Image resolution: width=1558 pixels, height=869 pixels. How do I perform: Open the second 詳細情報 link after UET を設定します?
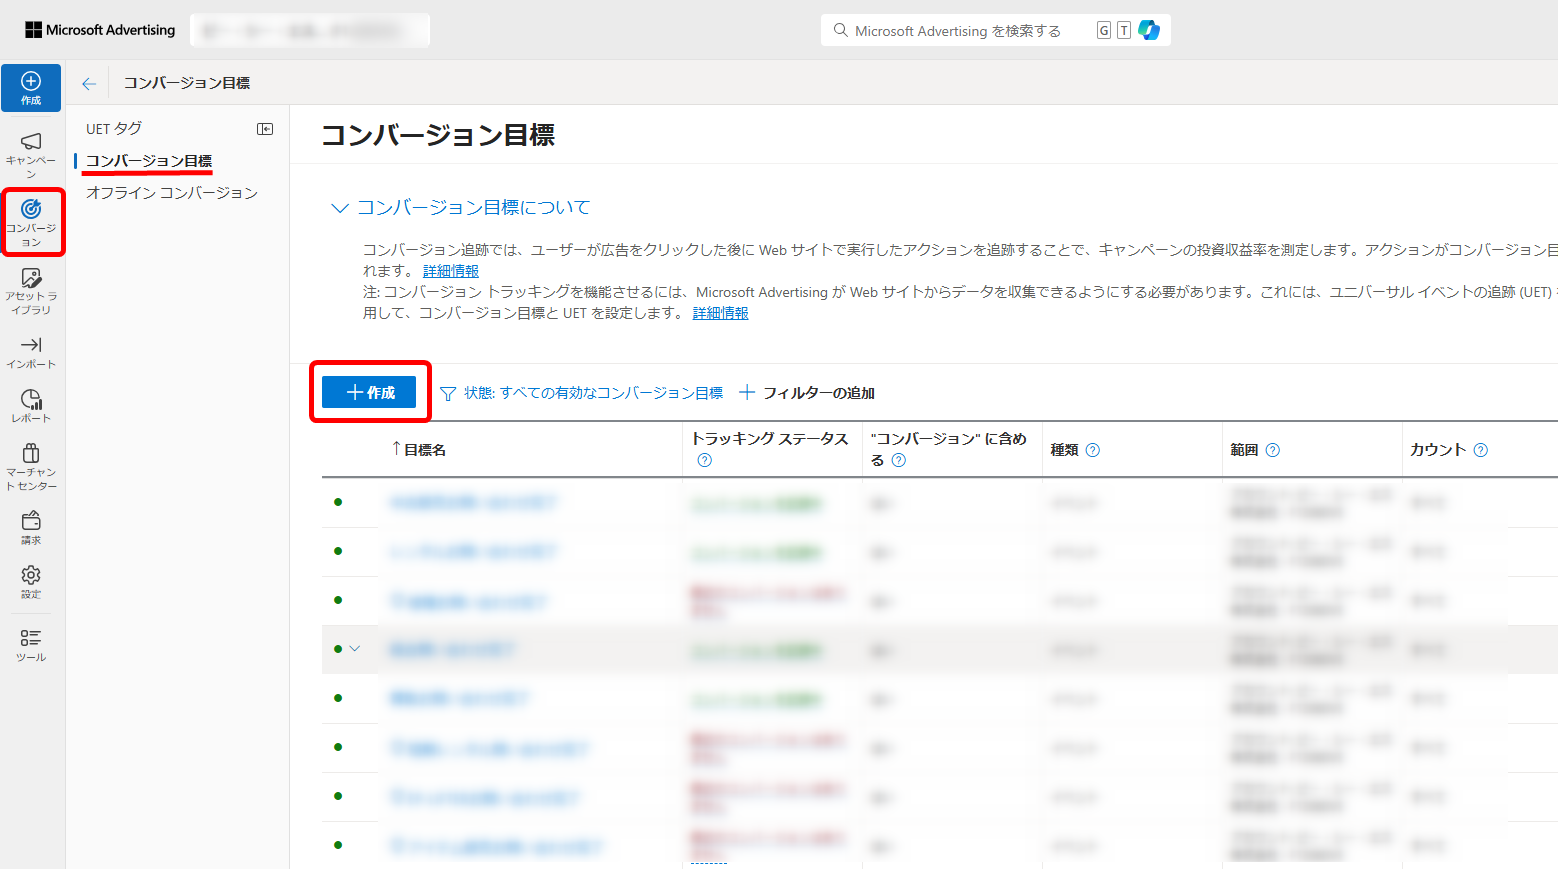coord(720,313)
